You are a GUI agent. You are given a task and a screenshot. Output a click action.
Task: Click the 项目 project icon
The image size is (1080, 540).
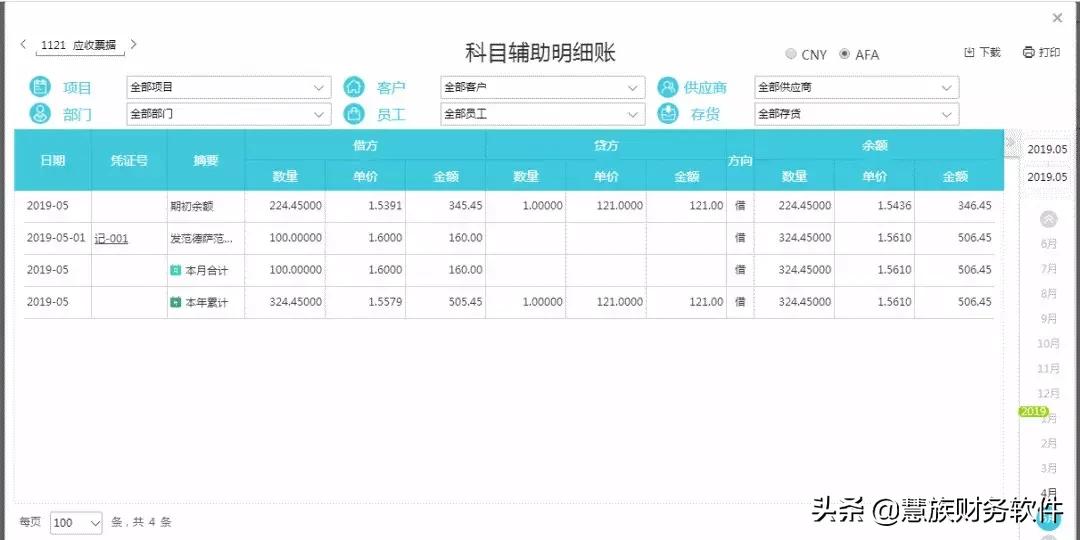pos(41,87)
